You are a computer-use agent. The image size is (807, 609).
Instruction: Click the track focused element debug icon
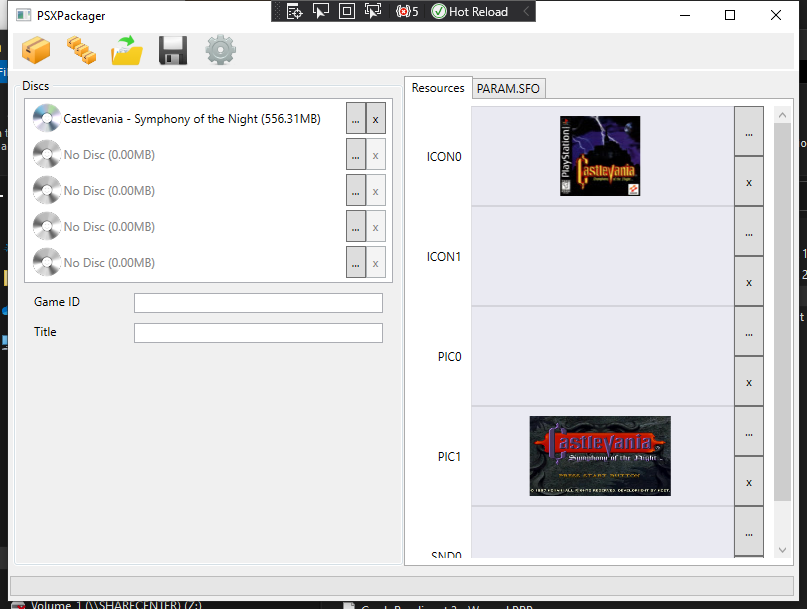(x=373, y=11)
